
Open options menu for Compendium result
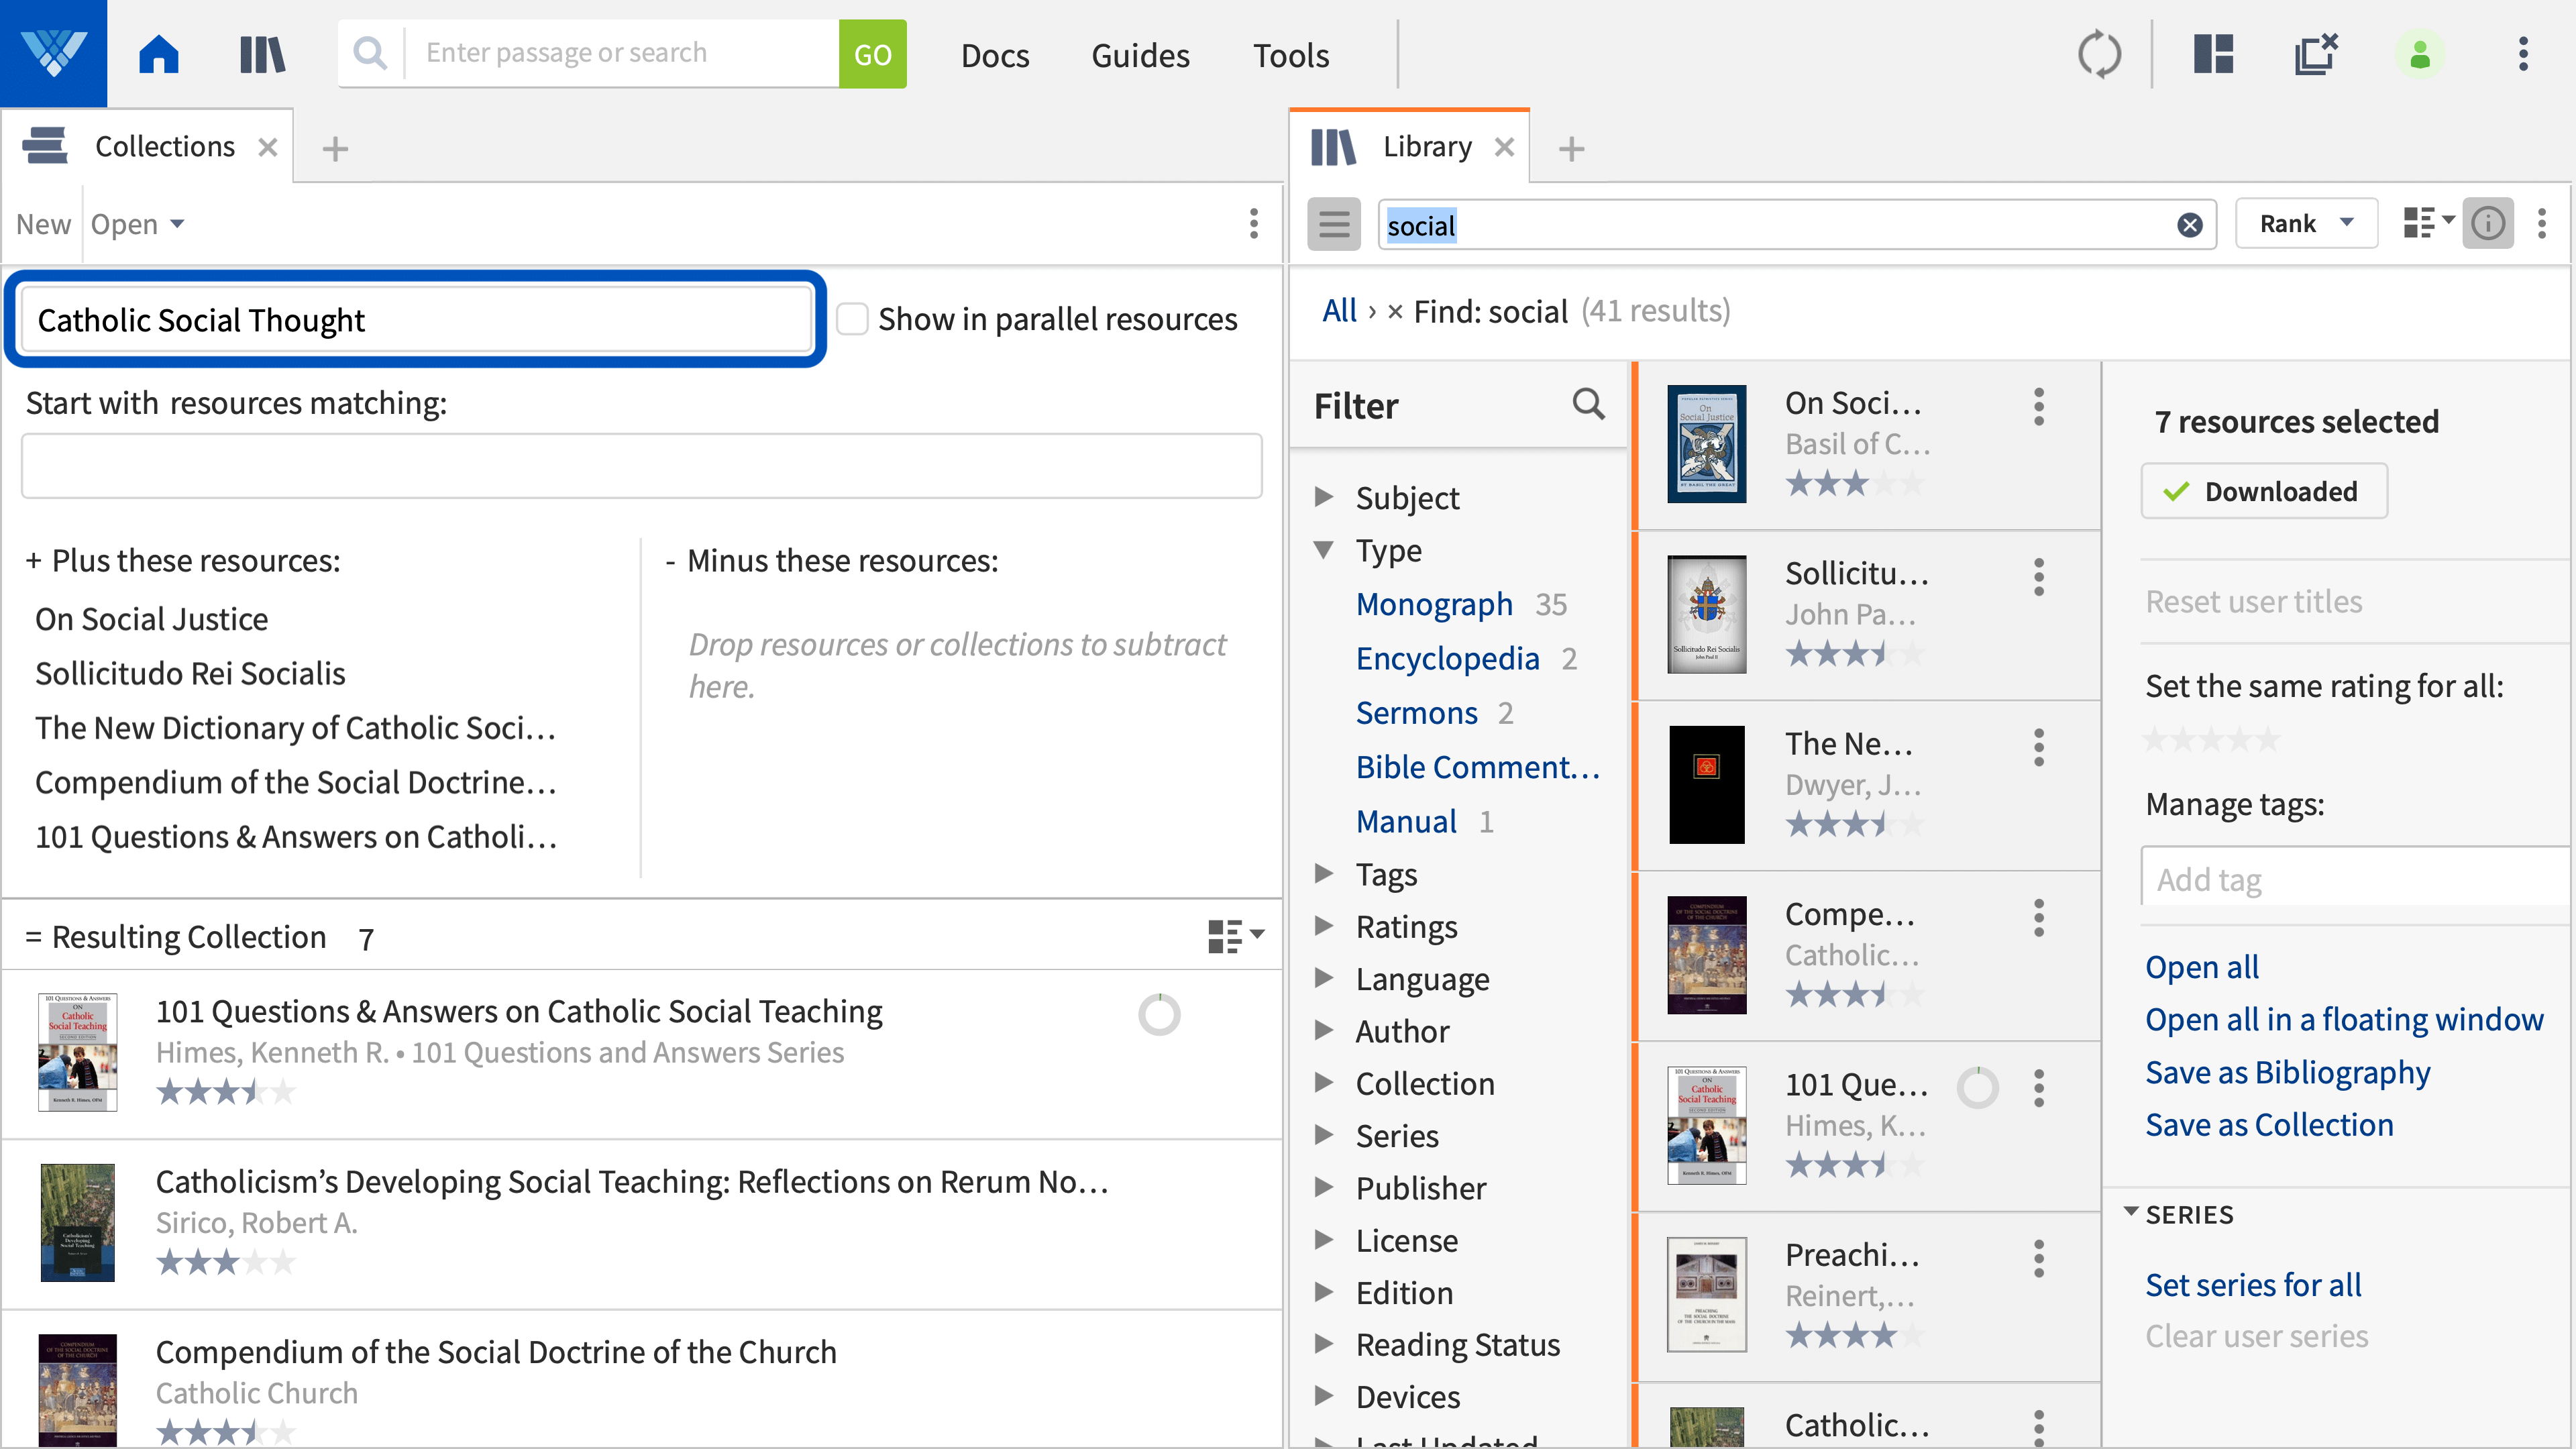[2038, 918]
